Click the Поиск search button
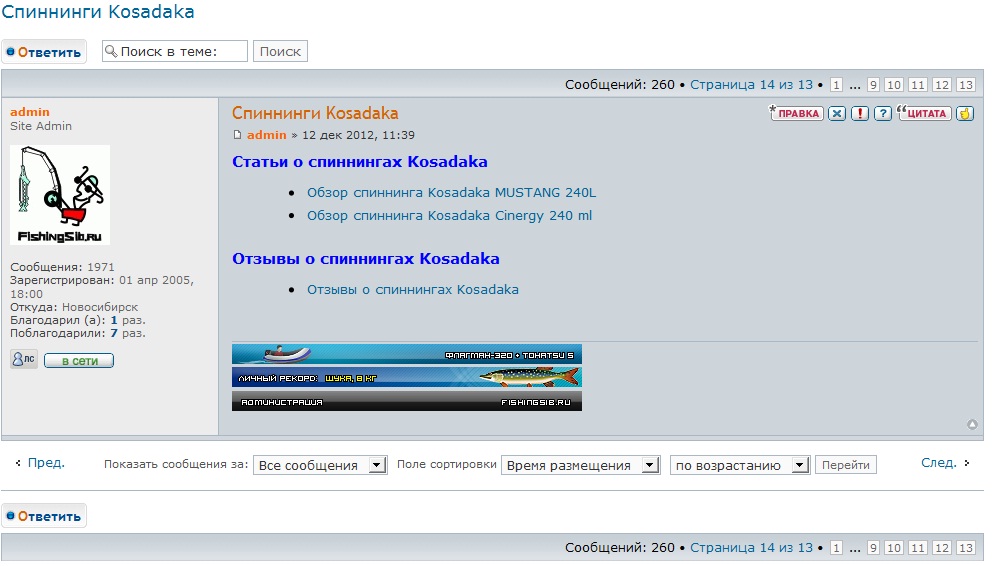Viewport: 993px width, 566px height. 280,51
